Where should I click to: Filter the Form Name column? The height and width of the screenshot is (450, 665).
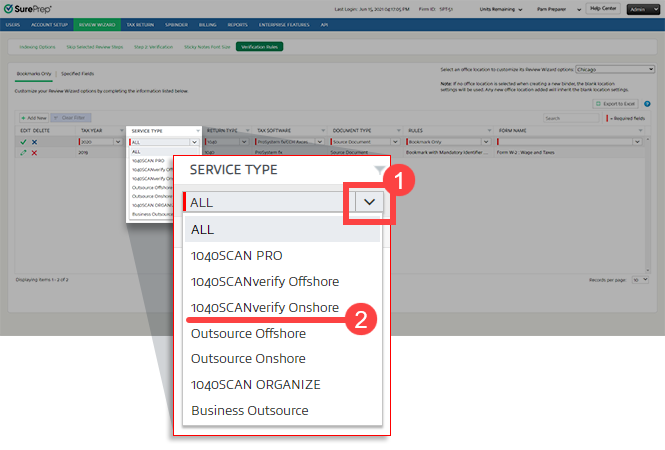[x=640, y=131]
